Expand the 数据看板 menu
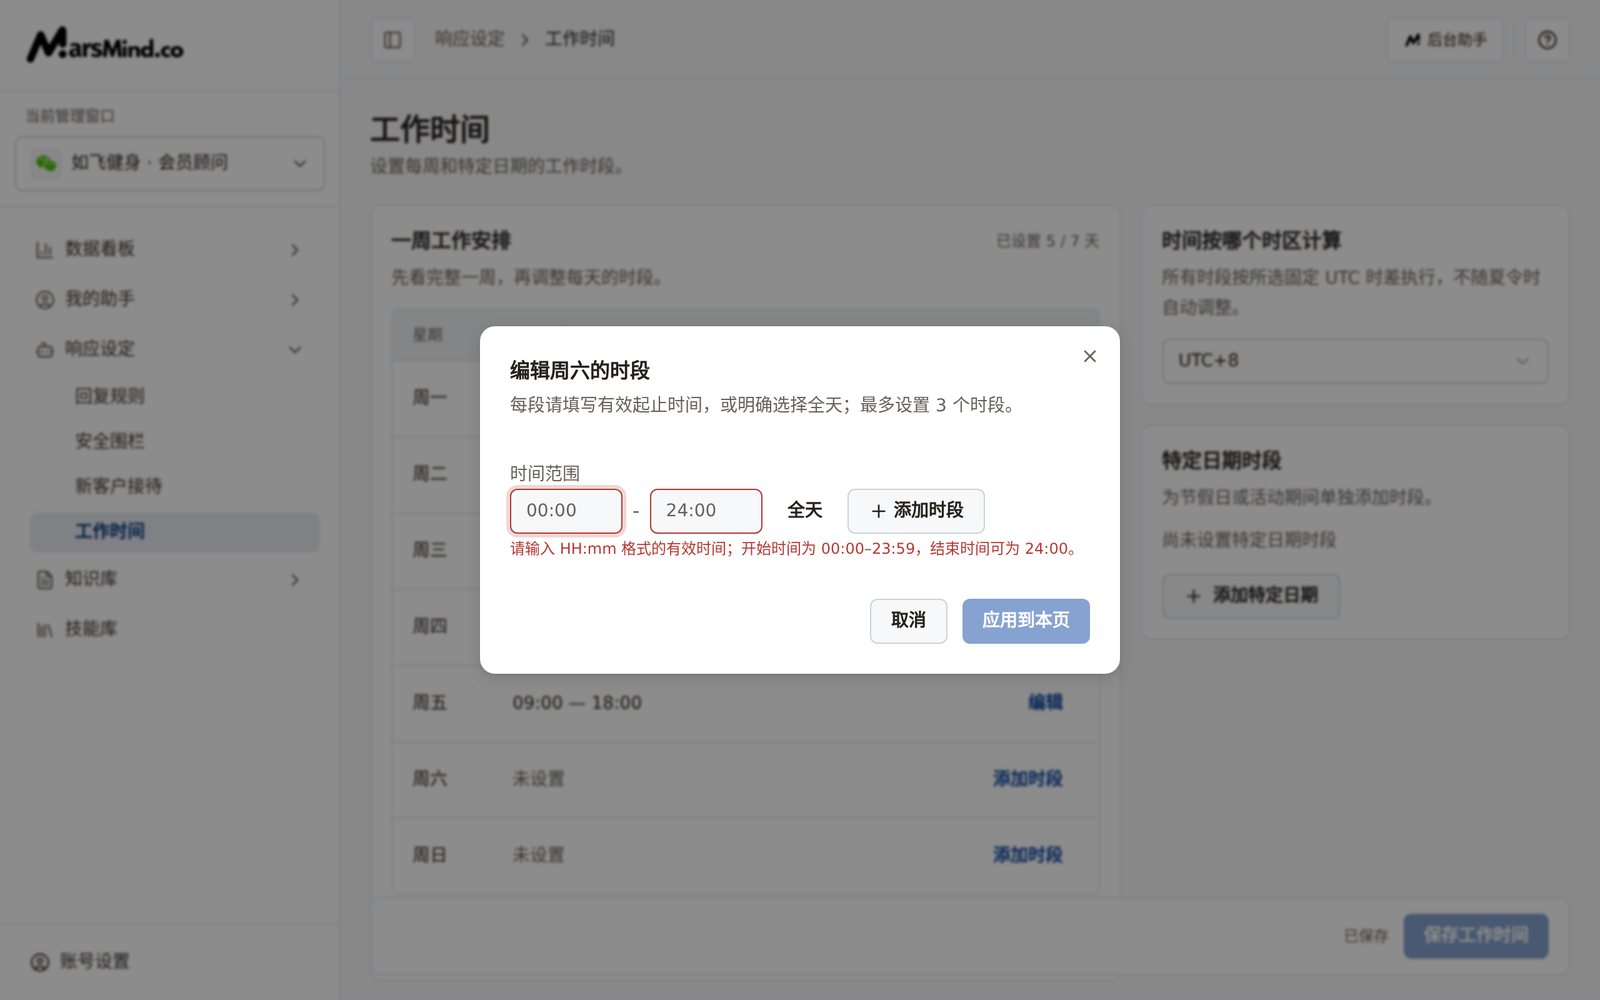1600x1000 pixels. (x=168, y=249)
